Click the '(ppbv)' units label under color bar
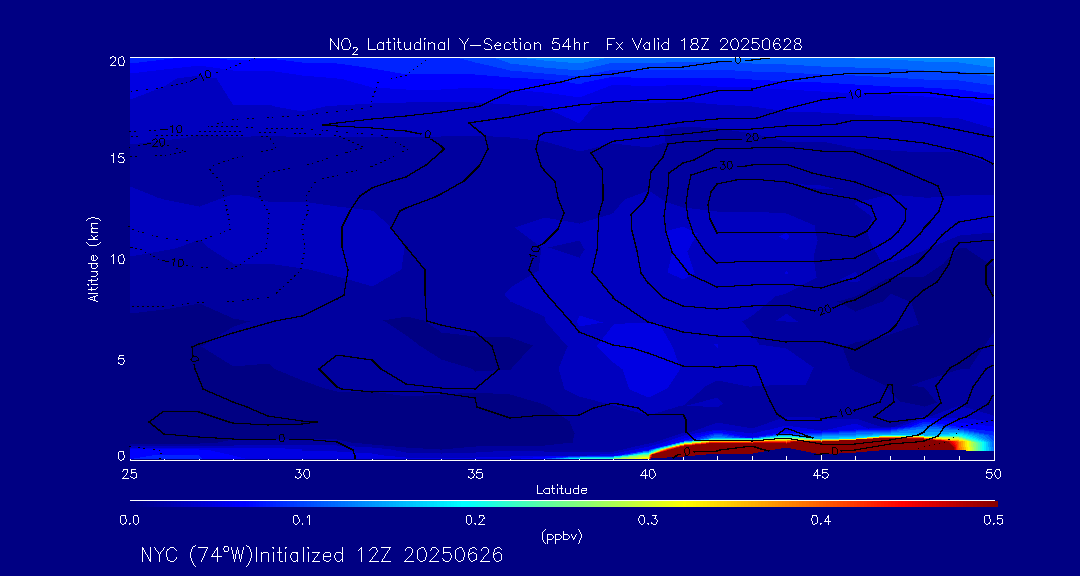1080x576 pixels. pos(562,537)
